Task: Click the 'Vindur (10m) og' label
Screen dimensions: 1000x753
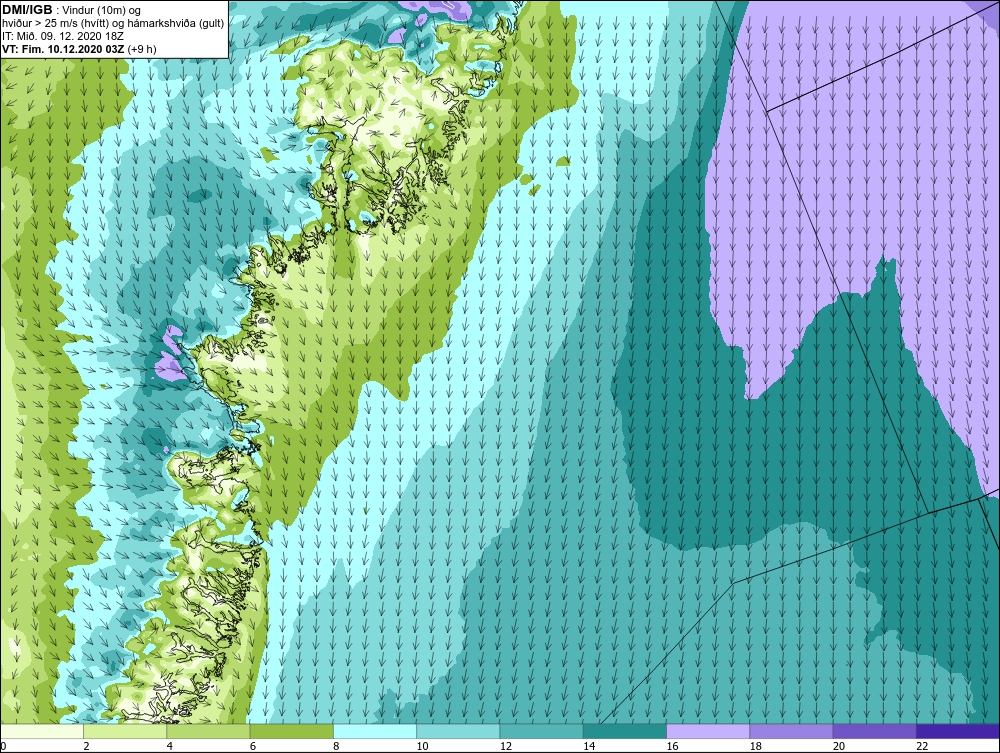Action: click(103, 11)
